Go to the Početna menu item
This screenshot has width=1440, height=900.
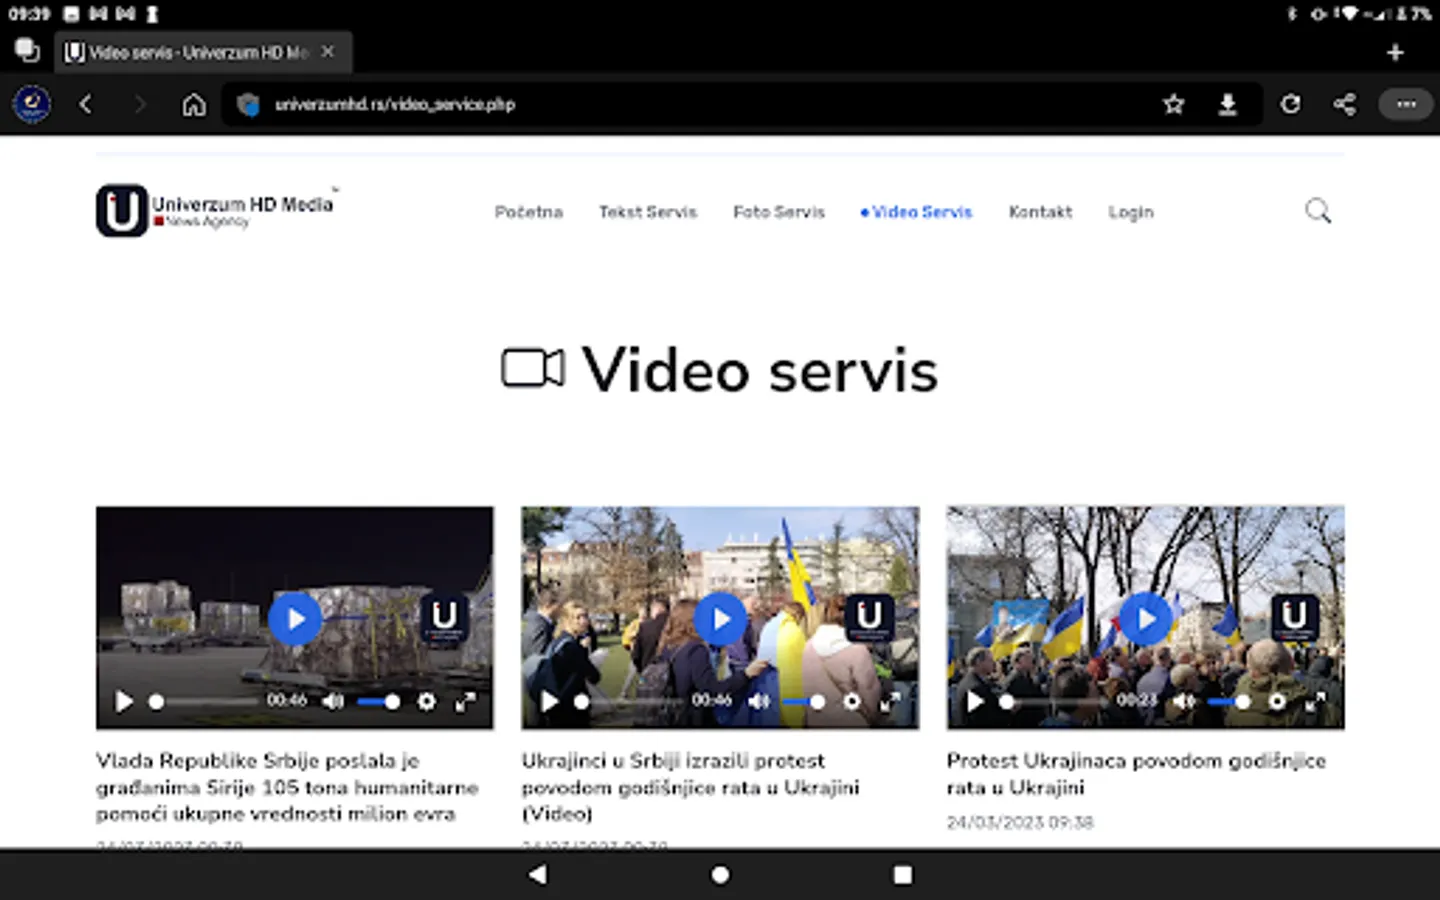529,212
